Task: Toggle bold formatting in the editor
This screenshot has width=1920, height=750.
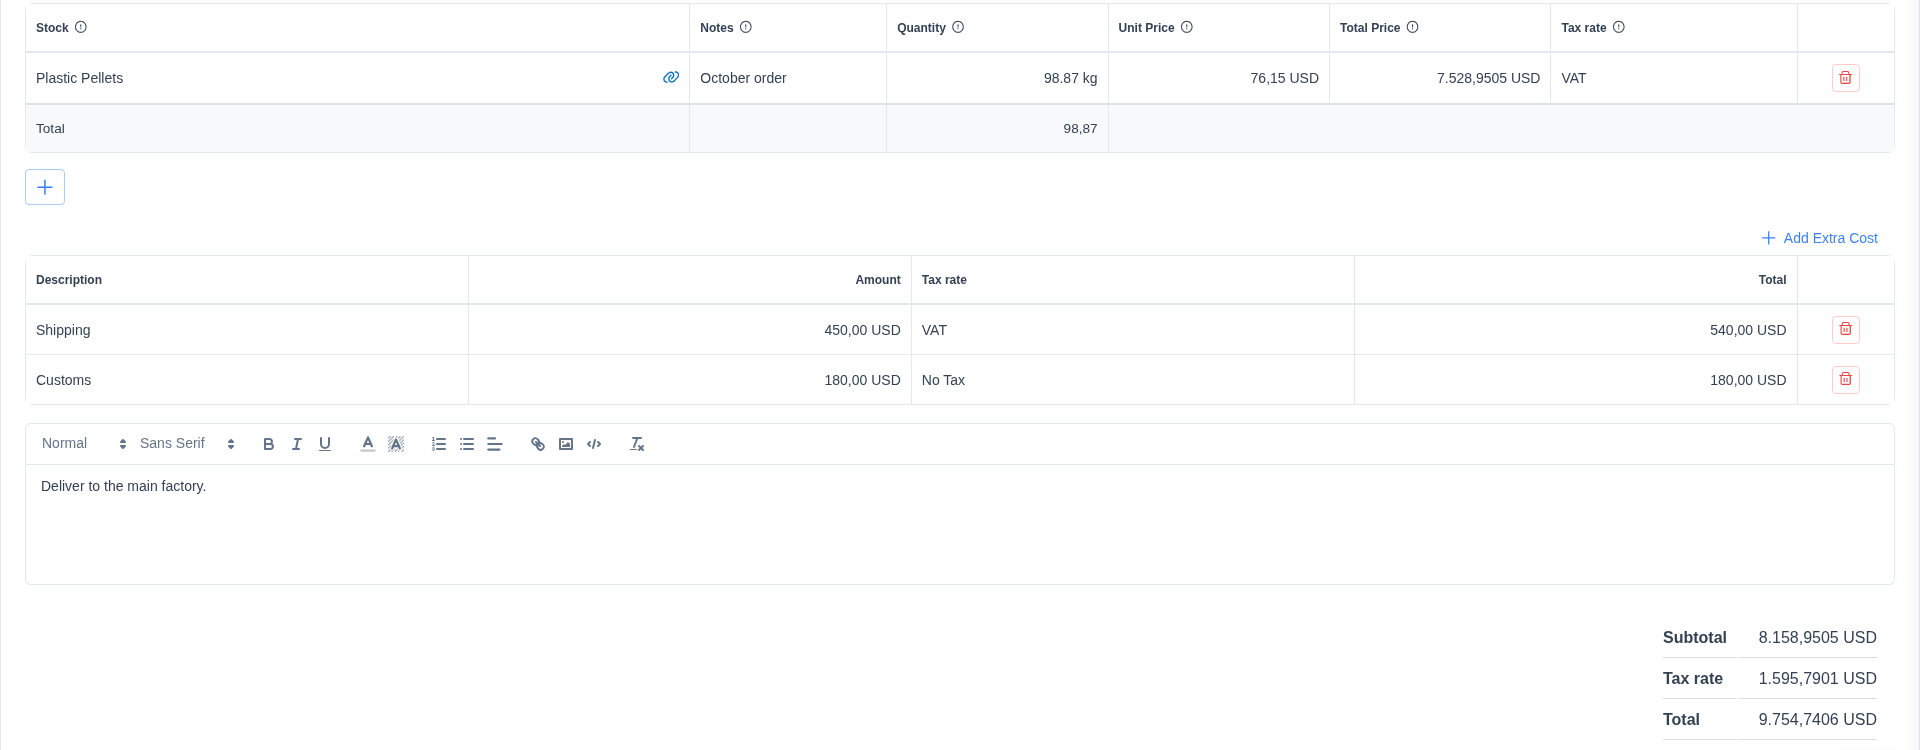Action: pos(268,444)
